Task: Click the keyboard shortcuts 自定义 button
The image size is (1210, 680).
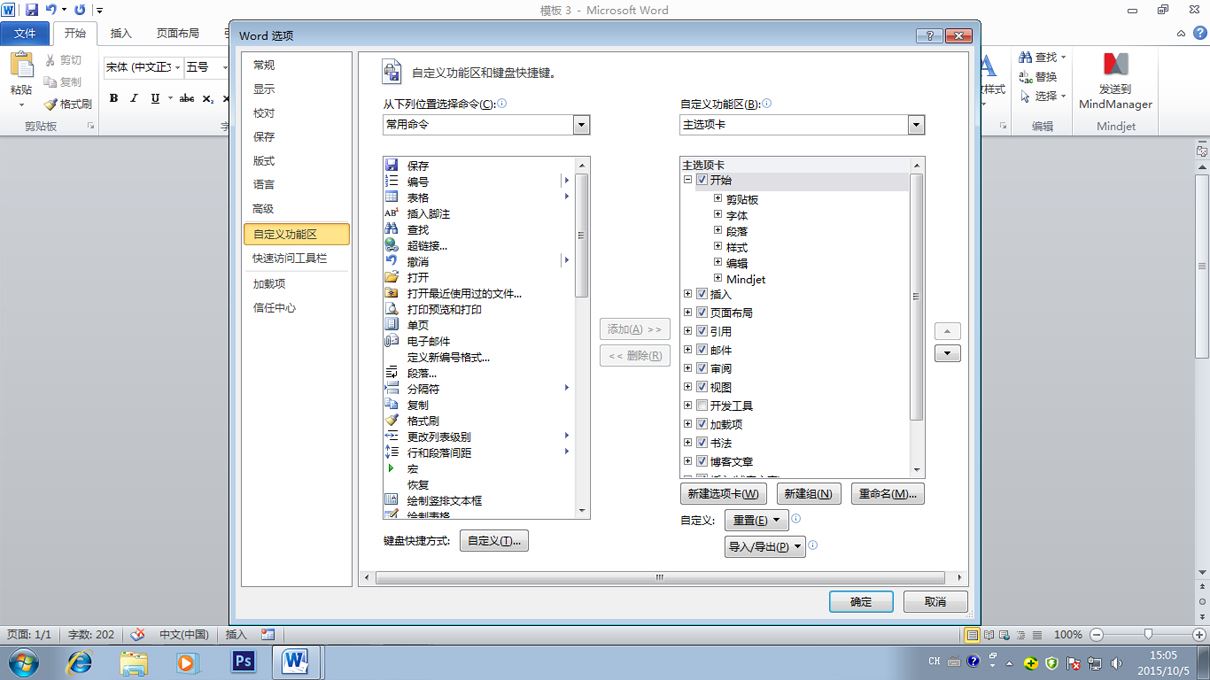Action: pyautogui.click(x=494, y=541)
